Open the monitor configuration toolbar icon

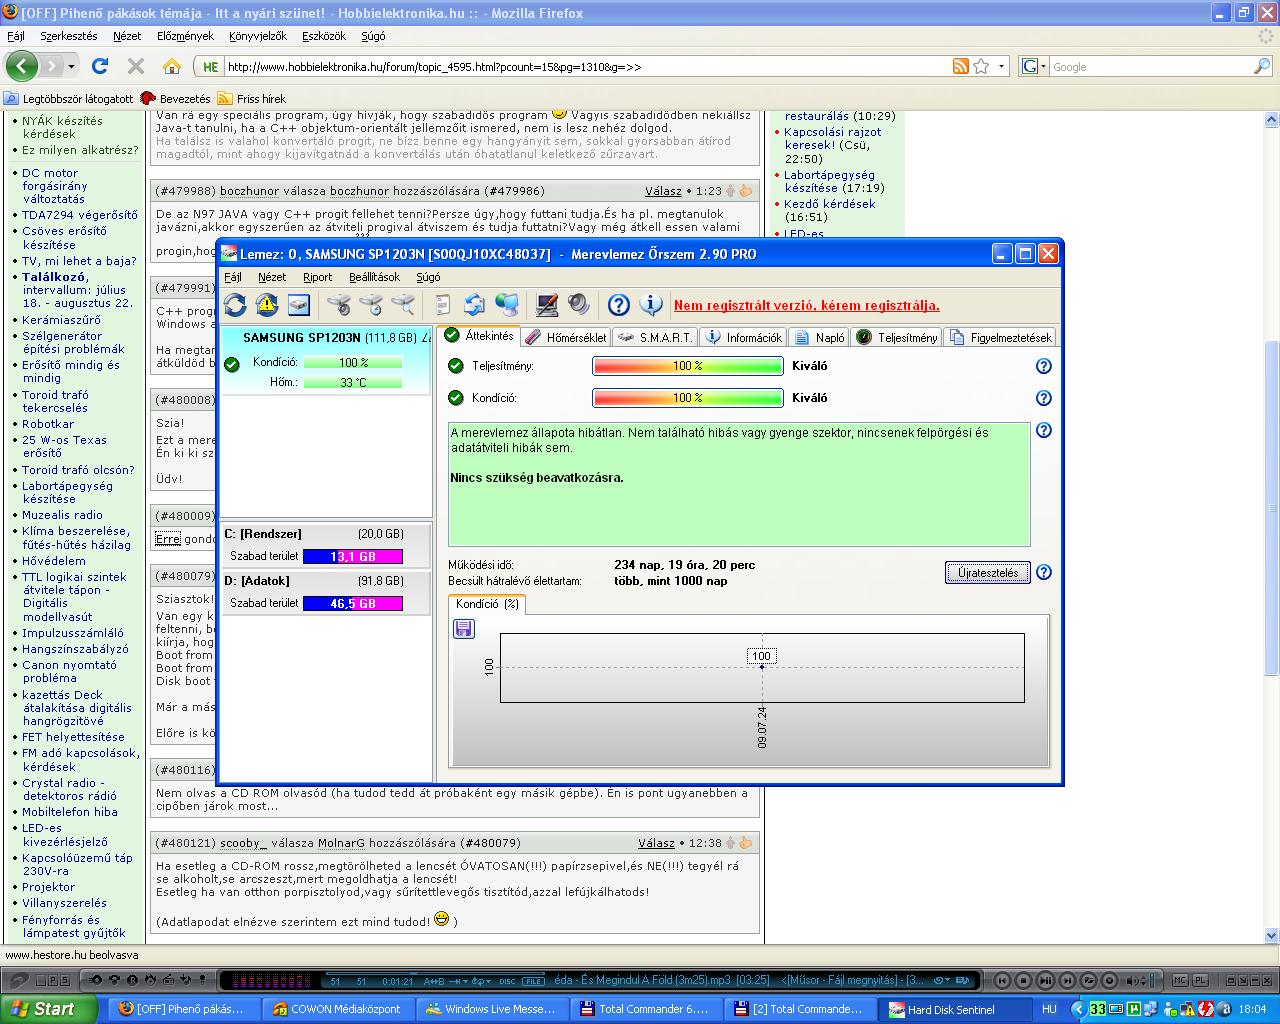(547, 305)
